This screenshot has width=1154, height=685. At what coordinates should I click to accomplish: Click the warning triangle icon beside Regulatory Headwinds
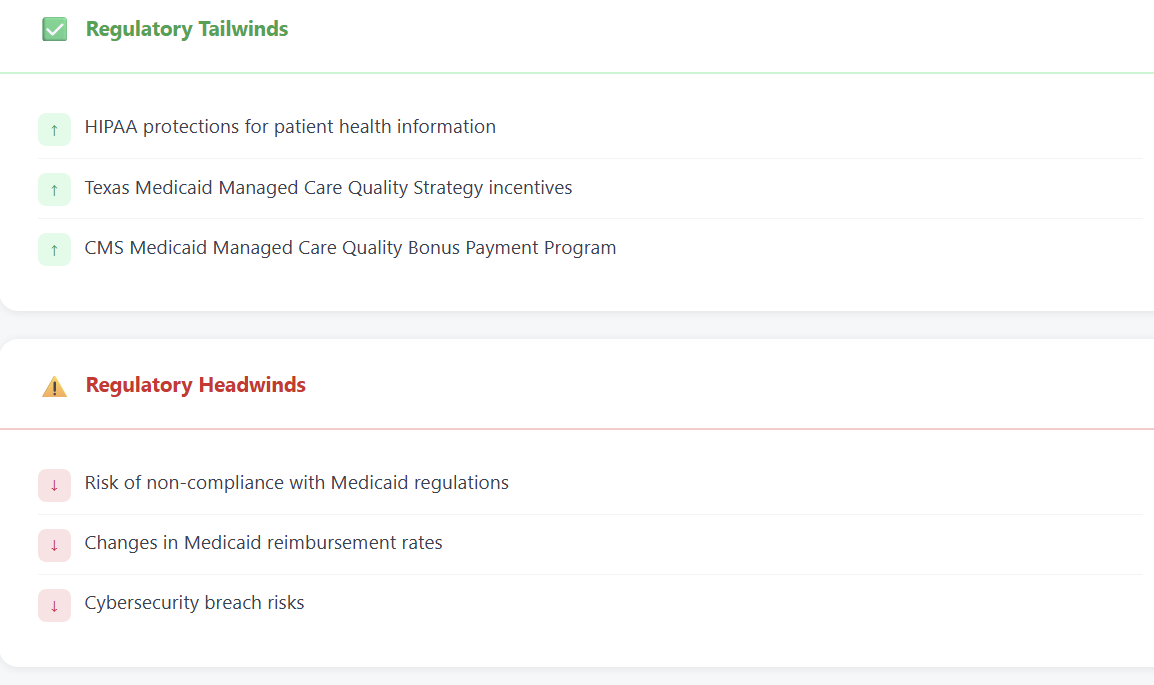coord(54,386)
